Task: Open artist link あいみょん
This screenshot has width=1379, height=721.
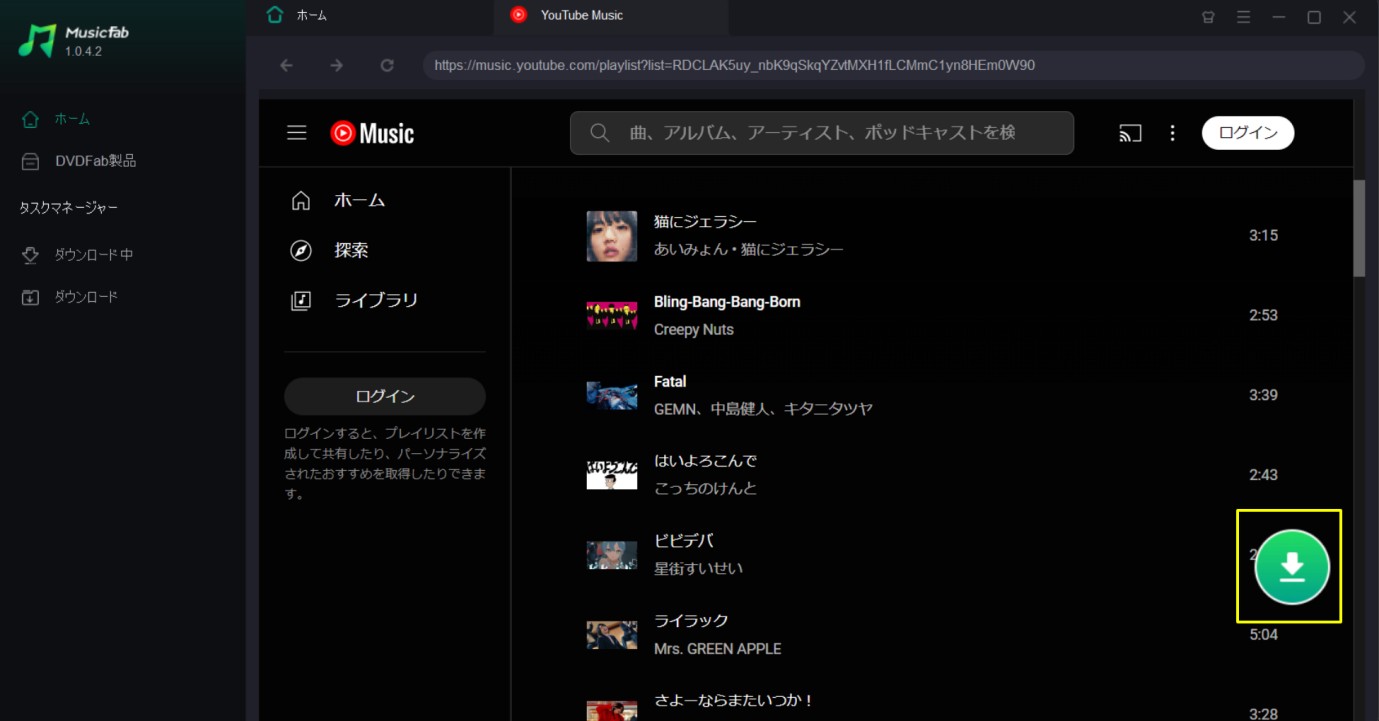Action: 690,249
